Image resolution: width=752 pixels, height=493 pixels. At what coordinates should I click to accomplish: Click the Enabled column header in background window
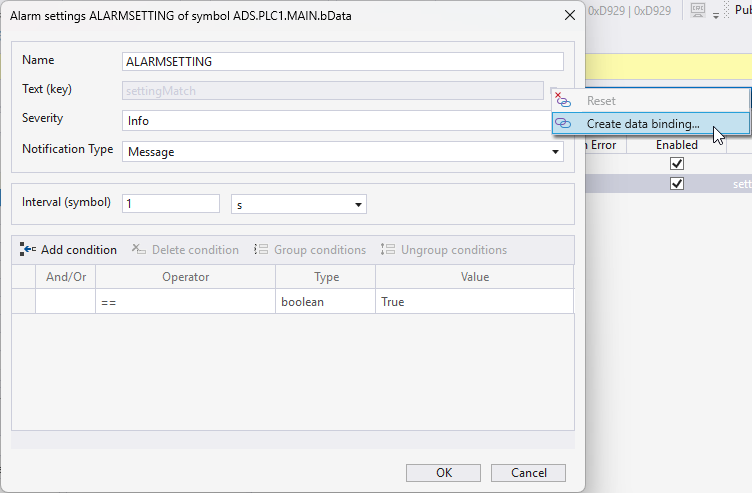677,145
